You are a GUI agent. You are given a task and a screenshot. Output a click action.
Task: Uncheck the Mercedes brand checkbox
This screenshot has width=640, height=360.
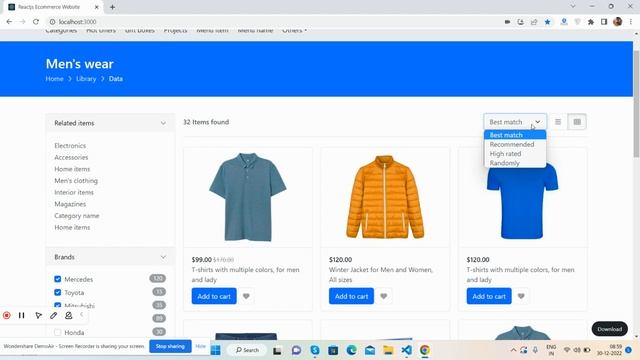click(58, 279)
